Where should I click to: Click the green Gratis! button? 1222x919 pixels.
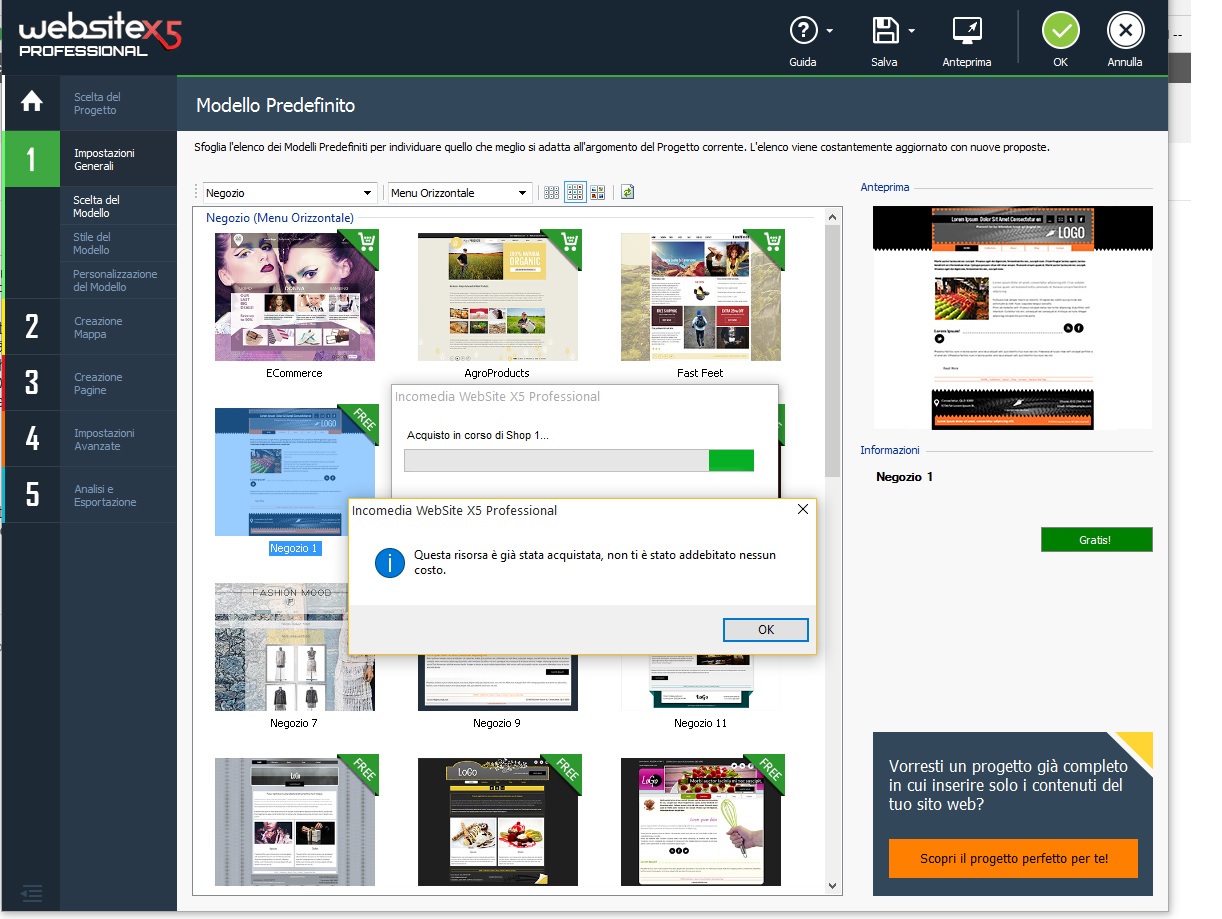point(1096,540)
